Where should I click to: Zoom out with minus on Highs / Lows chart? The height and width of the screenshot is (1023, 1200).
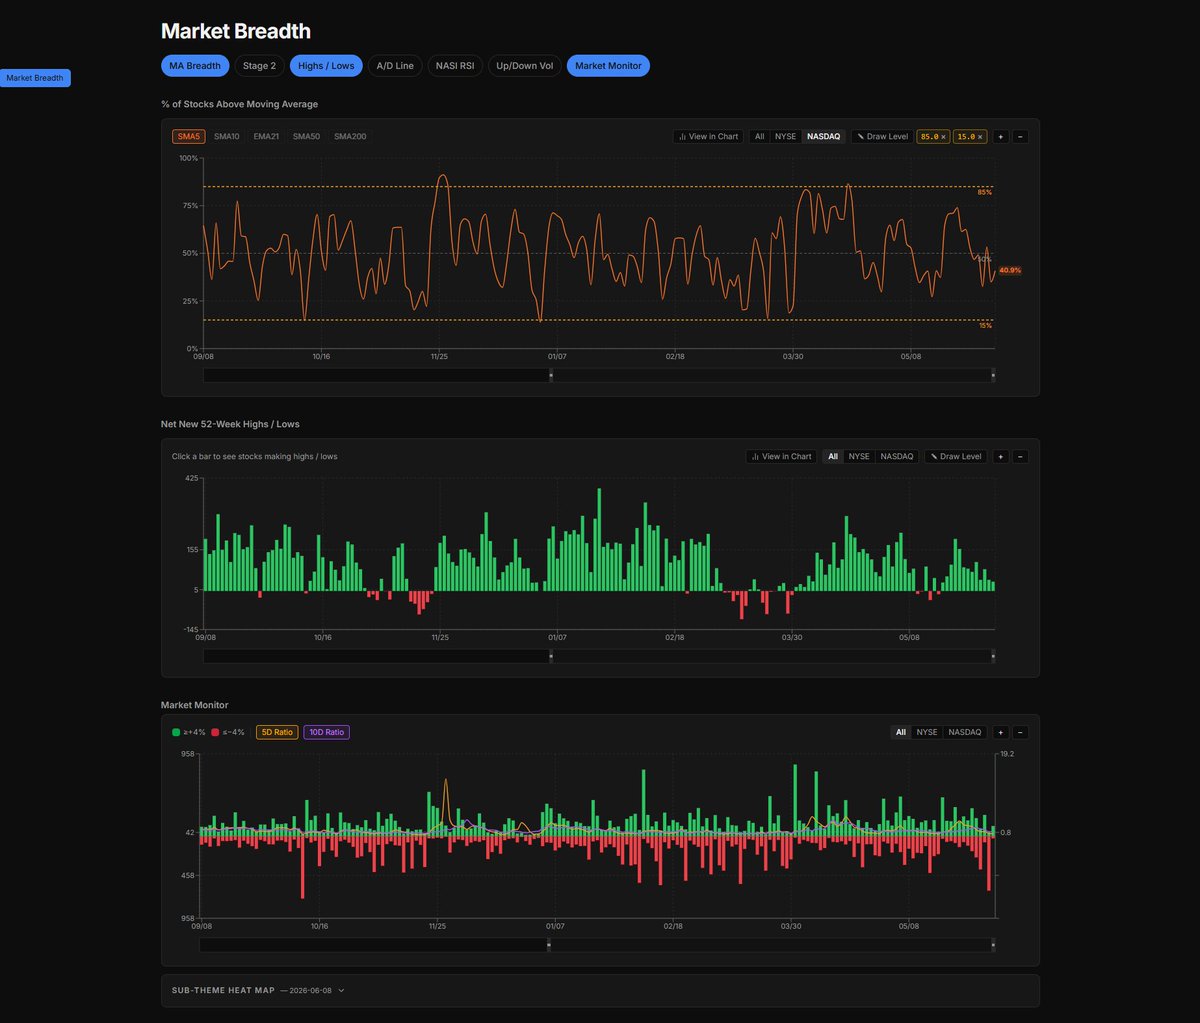coord(1020,456)
